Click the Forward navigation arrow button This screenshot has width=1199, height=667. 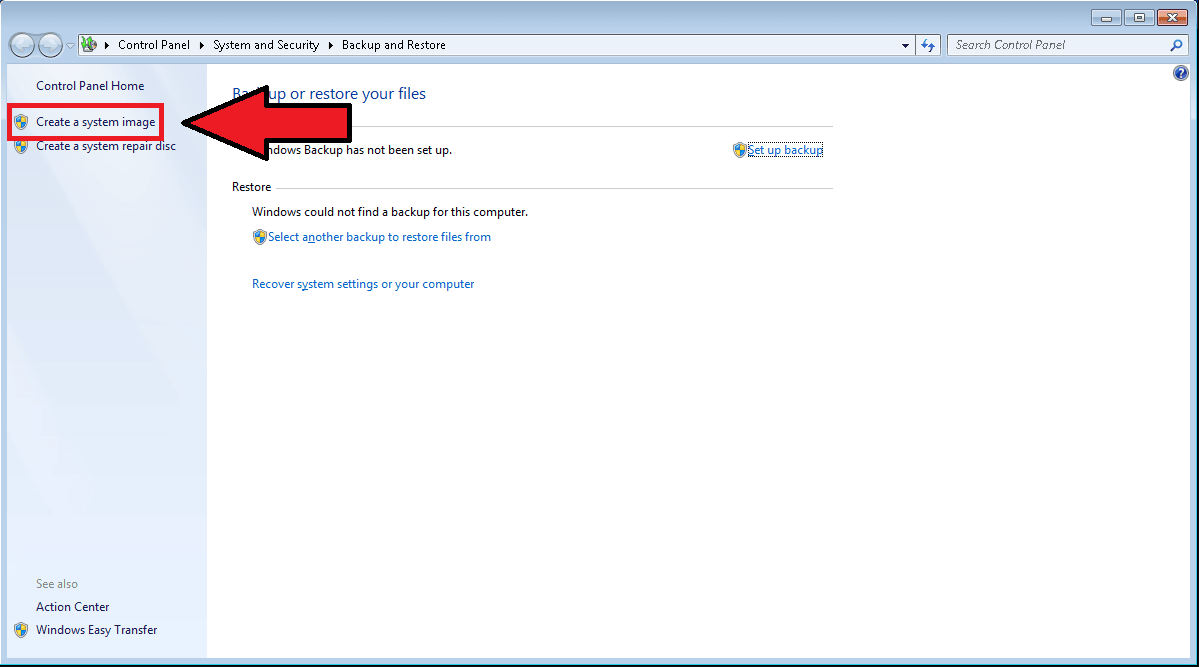pos(50,45)
